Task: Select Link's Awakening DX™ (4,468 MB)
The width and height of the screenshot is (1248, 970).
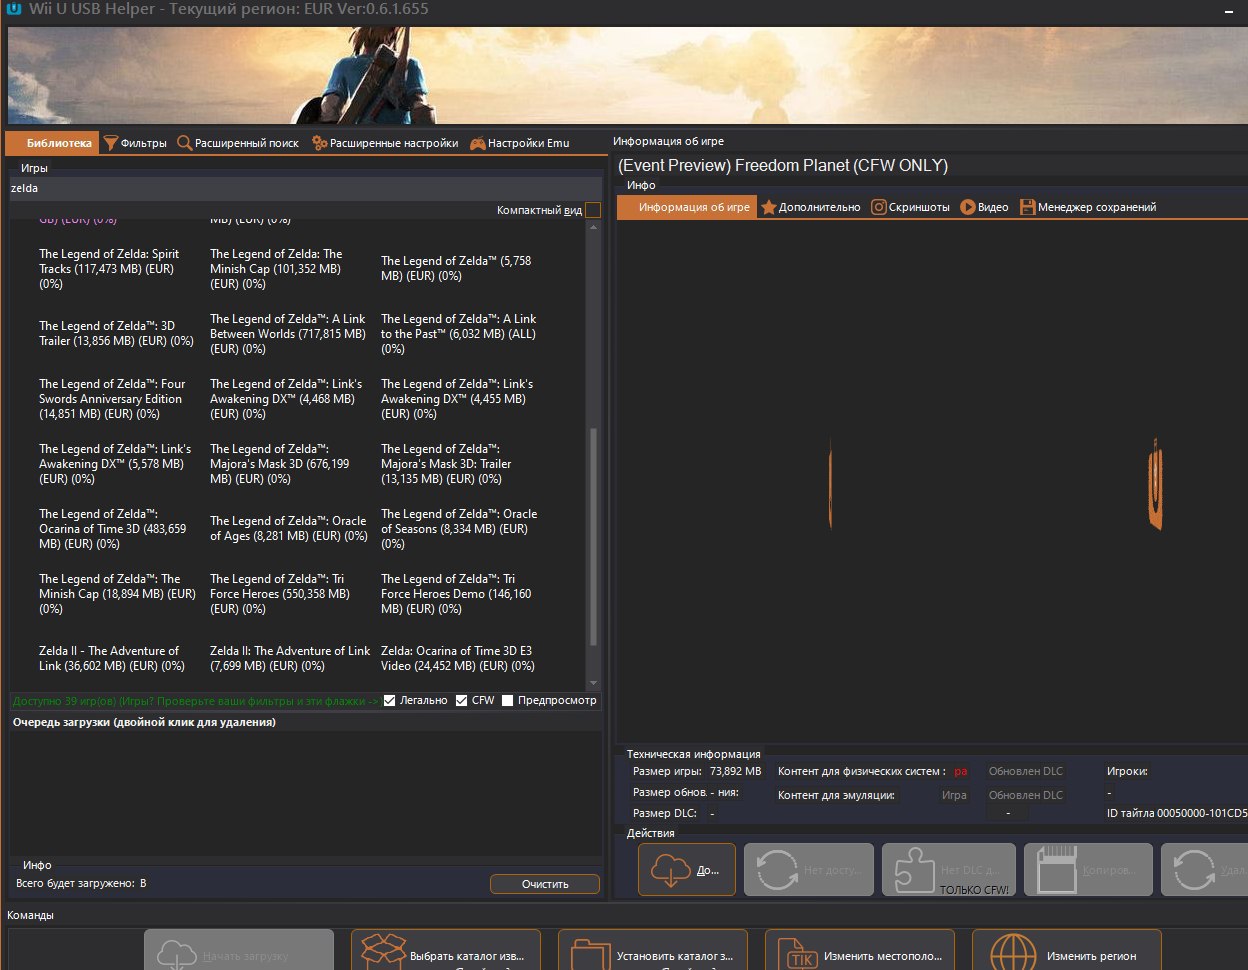Action: tap(286, 399)
